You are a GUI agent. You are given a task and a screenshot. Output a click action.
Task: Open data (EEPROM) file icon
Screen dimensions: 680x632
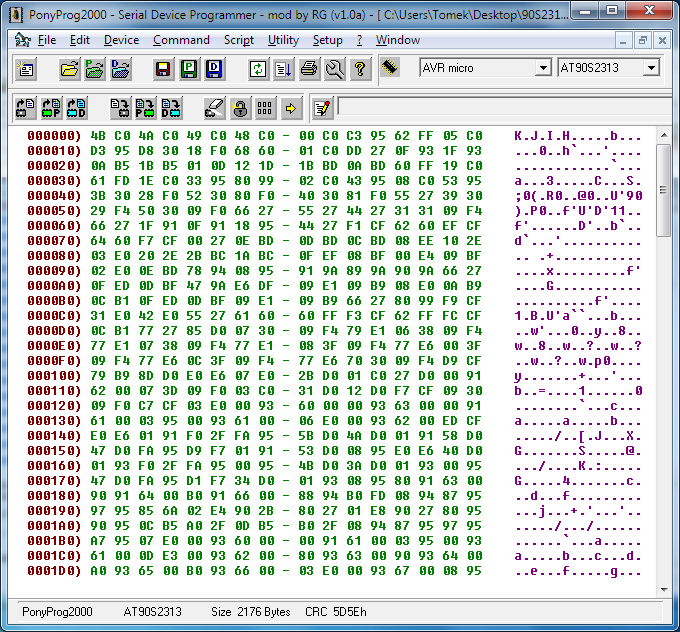(x=120, y=69)
